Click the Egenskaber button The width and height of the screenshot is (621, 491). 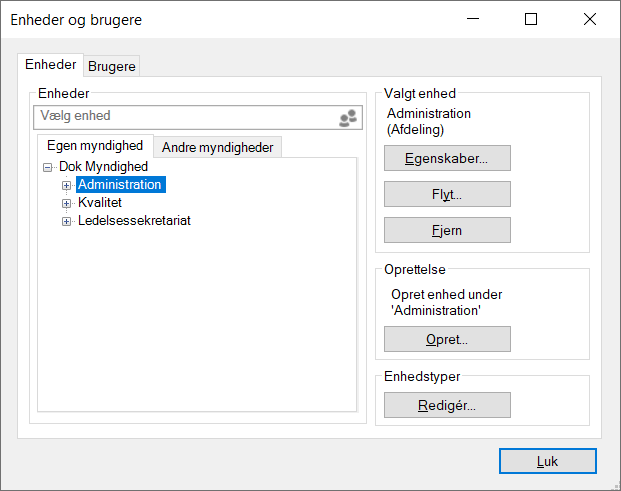coord(447,158)
